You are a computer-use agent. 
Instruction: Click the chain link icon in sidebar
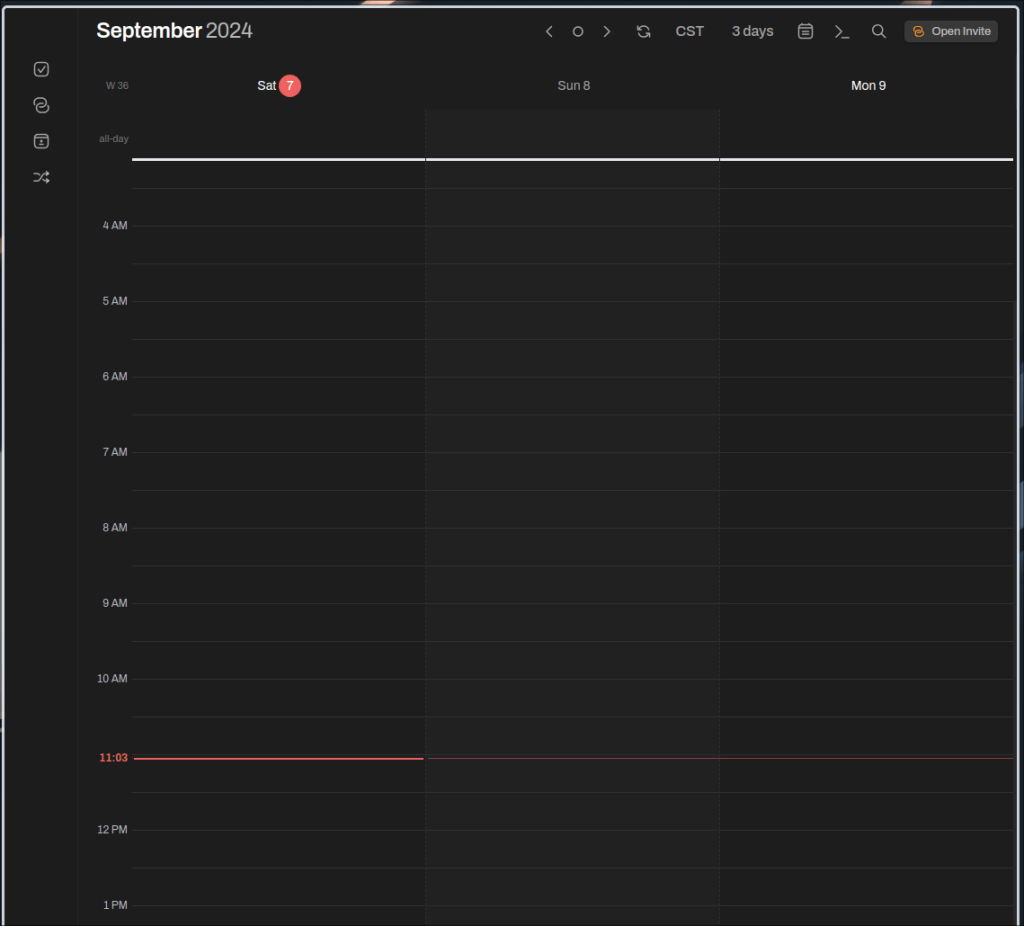click(x=41, y=105)
